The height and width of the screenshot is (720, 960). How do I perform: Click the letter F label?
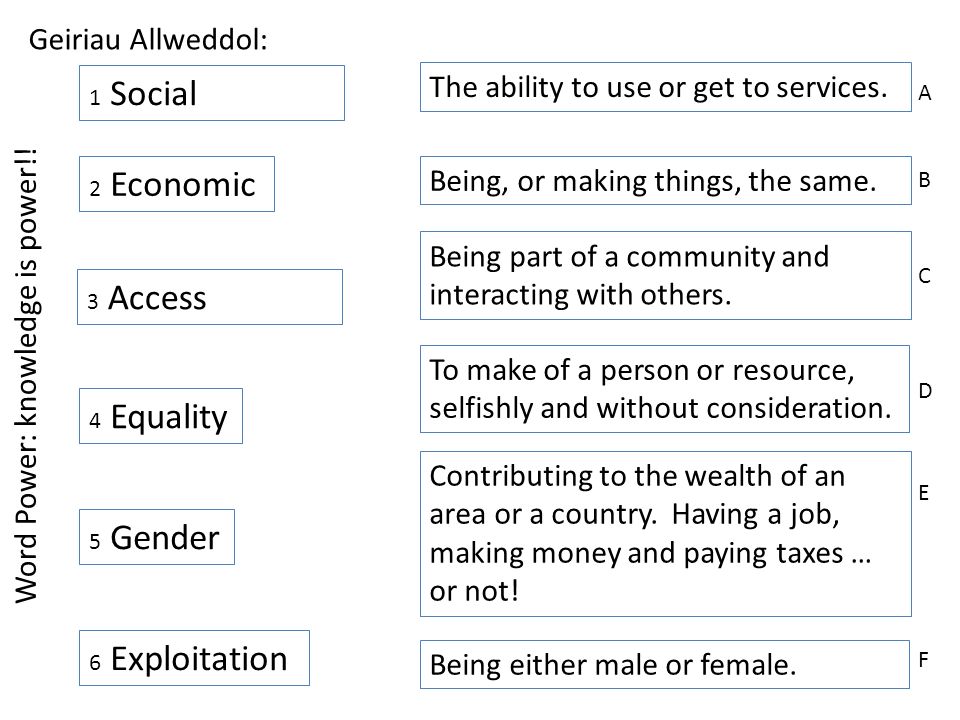(924, 659)
